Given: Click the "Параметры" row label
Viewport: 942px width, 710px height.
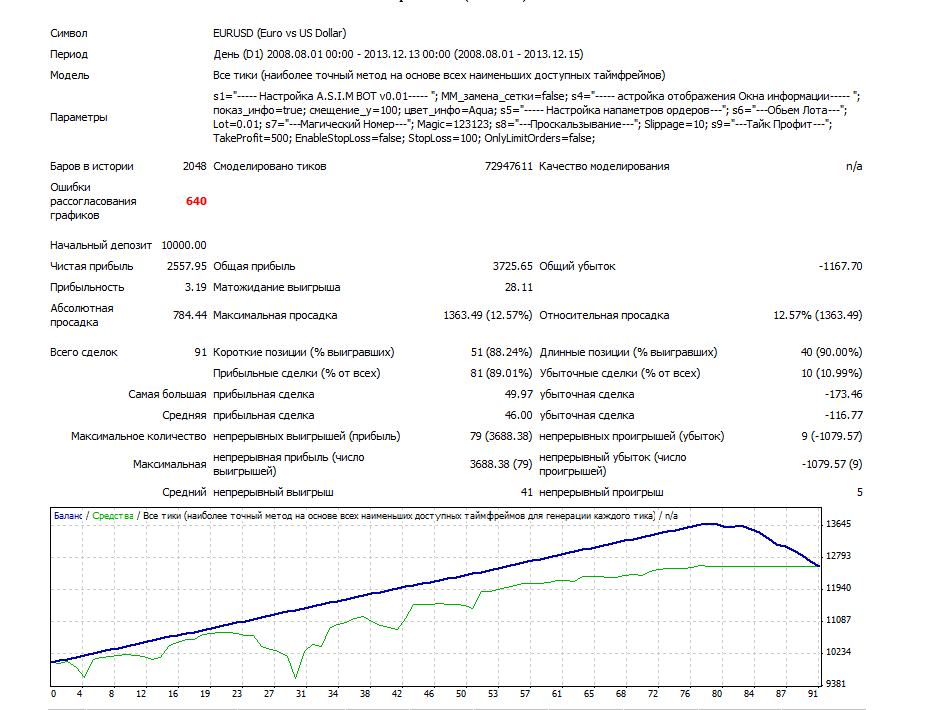Looking at the screenshot, I should [x=79, y=117].
